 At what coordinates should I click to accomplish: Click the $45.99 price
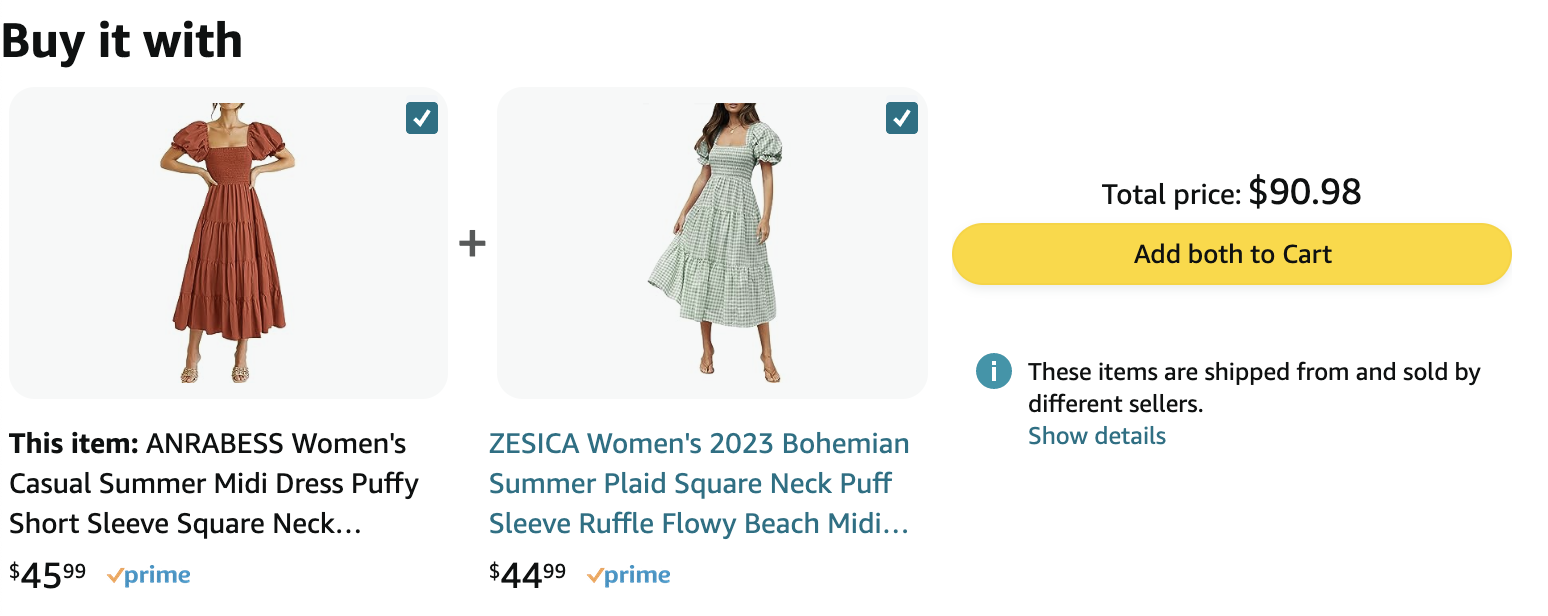[48, 575]
